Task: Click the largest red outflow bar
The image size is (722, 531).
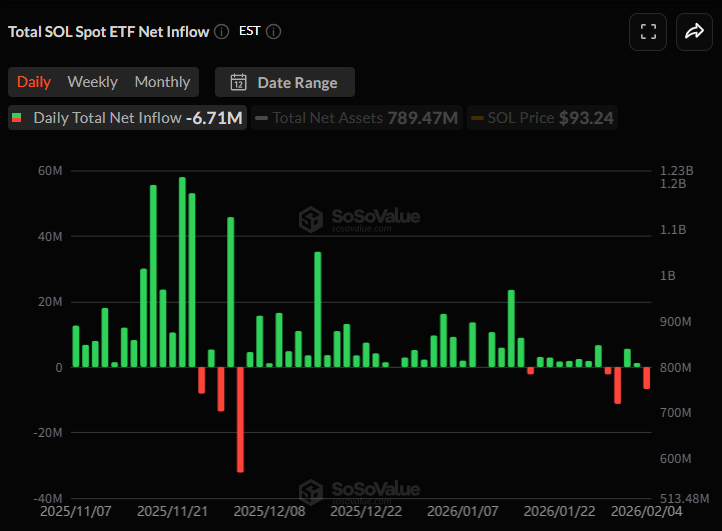Action: (240, 419)
